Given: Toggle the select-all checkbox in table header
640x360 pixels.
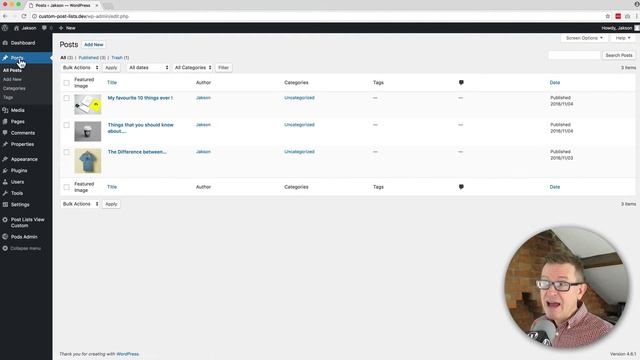Looking at the screenshot, I should click(67, 83).
